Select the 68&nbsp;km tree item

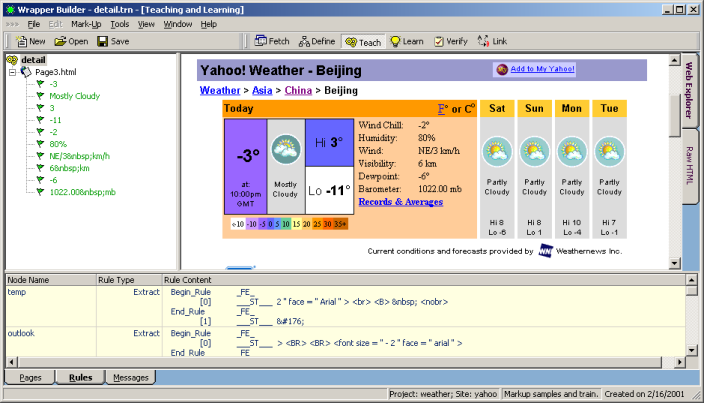pyautogui.click(x=69, y=168)
